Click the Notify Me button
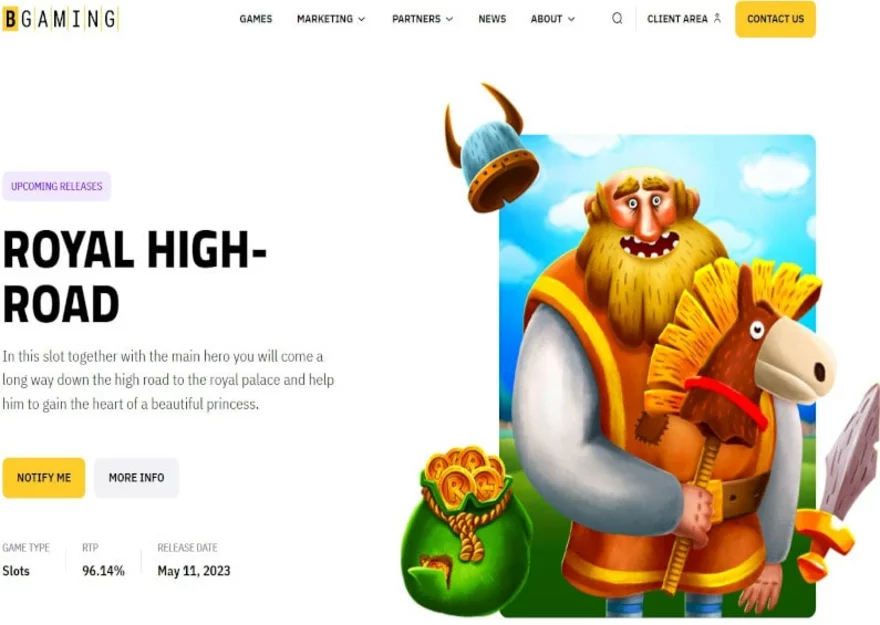The height and width of the screenshot is (625, 880). click(x=44, y=477)
